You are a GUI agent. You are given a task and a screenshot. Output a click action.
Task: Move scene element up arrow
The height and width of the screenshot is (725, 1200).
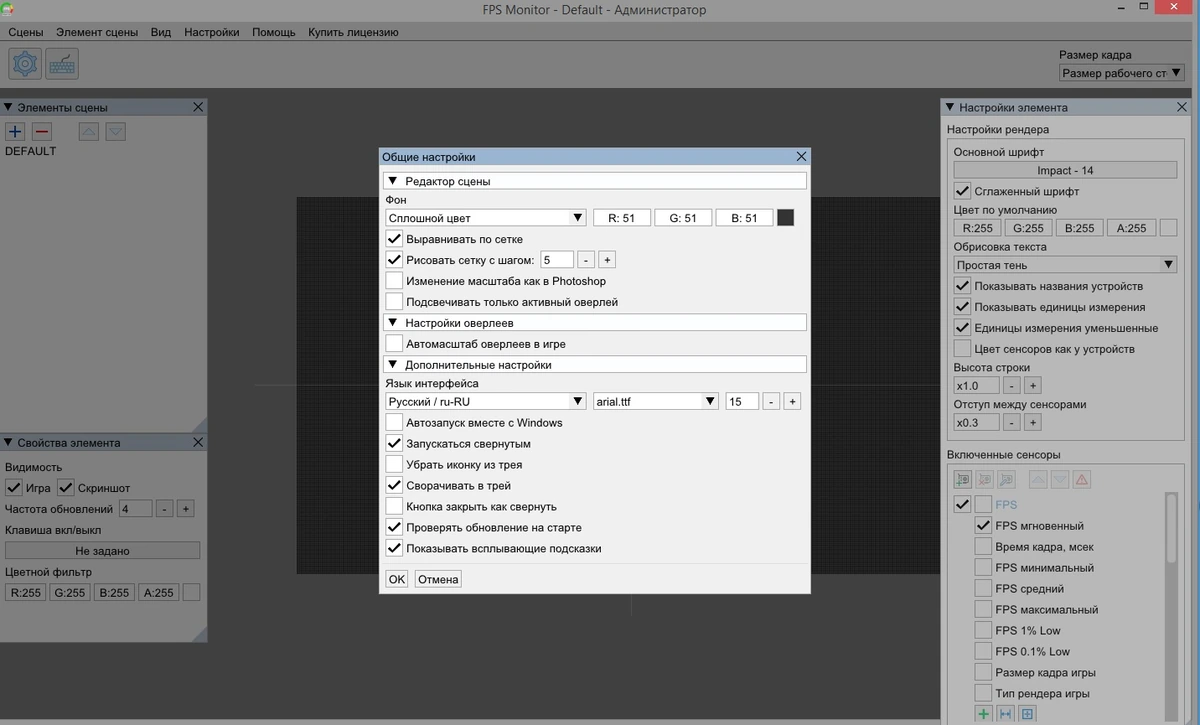(88, 132)
